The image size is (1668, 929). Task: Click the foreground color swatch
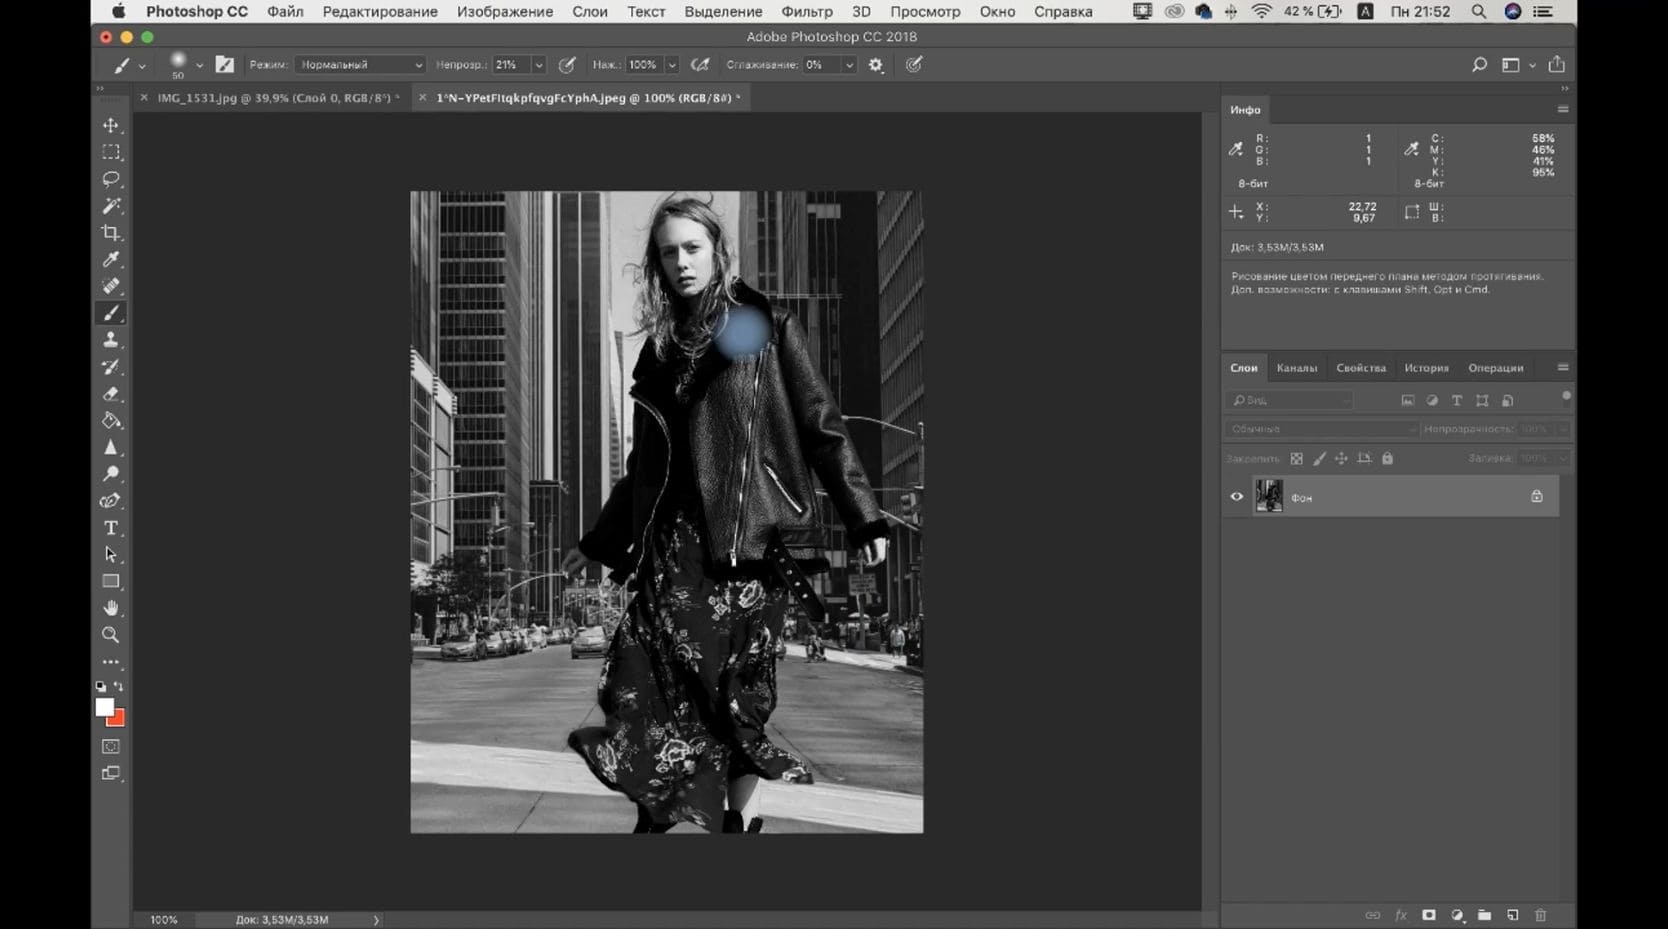(104, 707)
